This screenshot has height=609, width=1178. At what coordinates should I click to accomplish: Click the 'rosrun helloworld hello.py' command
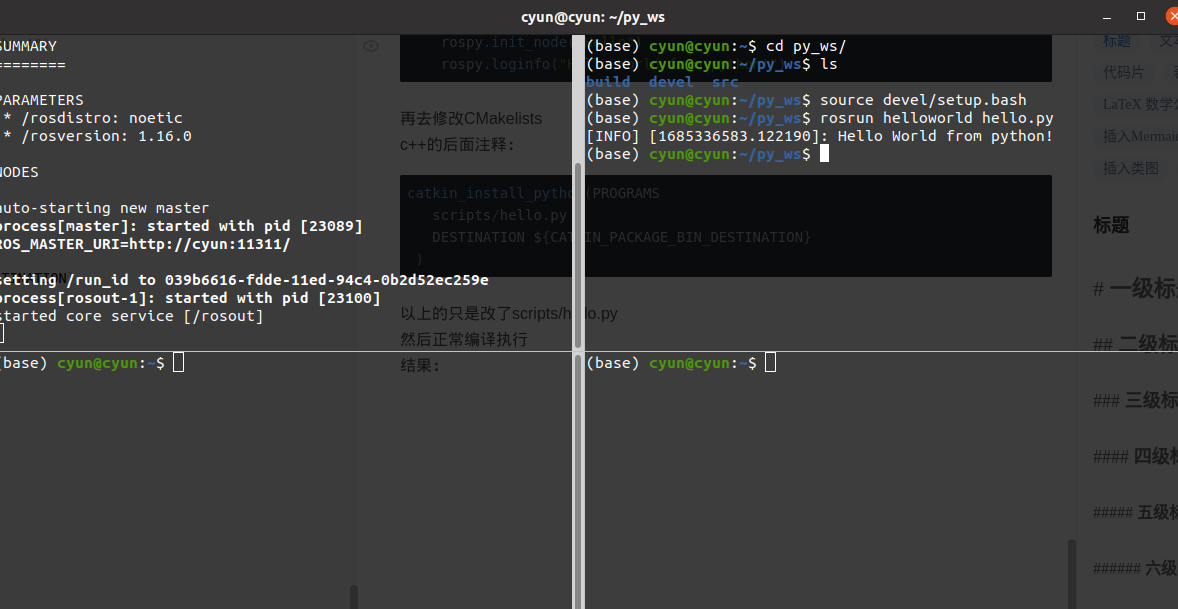pyautogui.click(x=937, y=118)
